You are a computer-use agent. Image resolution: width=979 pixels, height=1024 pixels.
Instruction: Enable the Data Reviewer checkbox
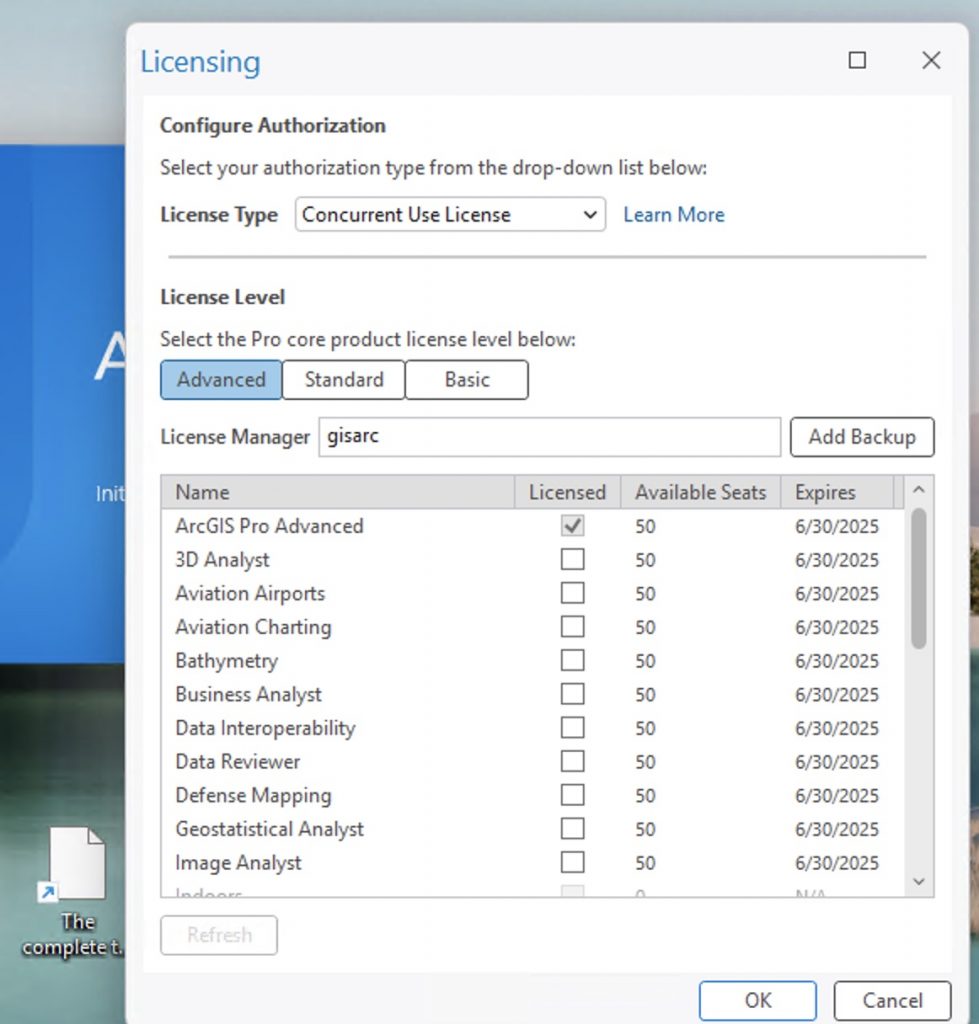click(x=573, y=761)
